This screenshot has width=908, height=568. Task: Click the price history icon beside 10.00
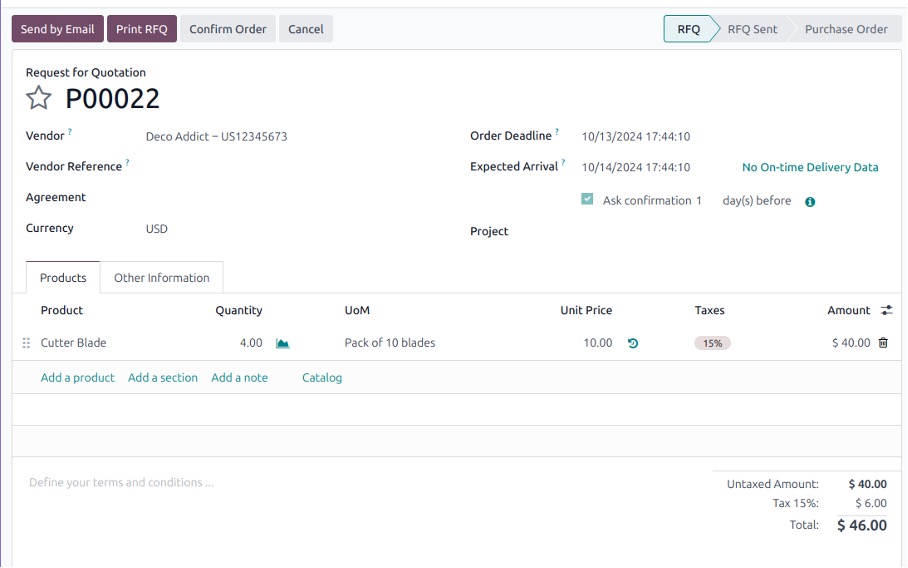(x=633, y=343)
